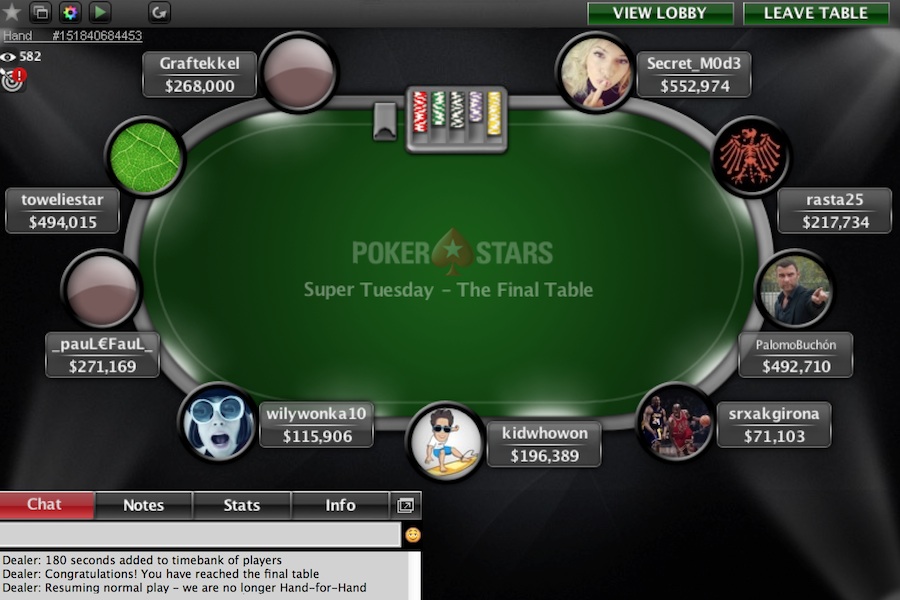Click in the chat message input field

(x=200, y=535)
